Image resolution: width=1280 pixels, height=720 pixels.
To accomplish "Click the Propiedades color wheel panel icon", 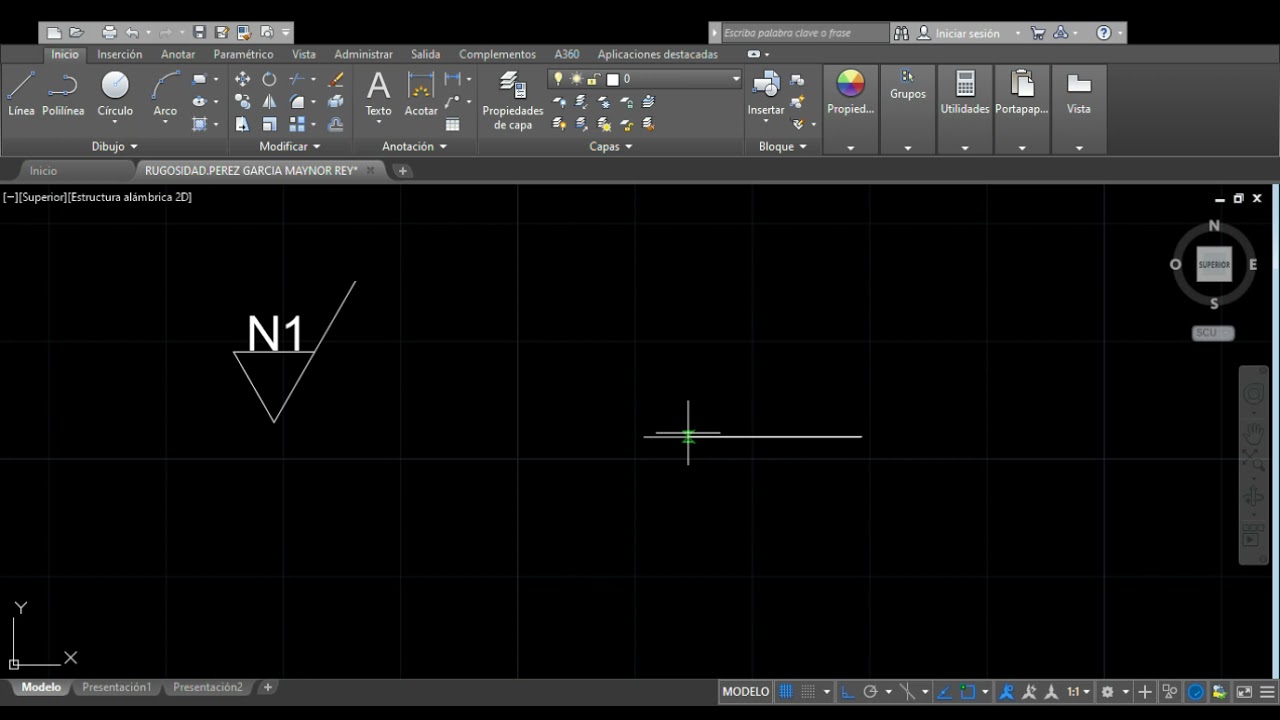I will (x=850, y=84).
